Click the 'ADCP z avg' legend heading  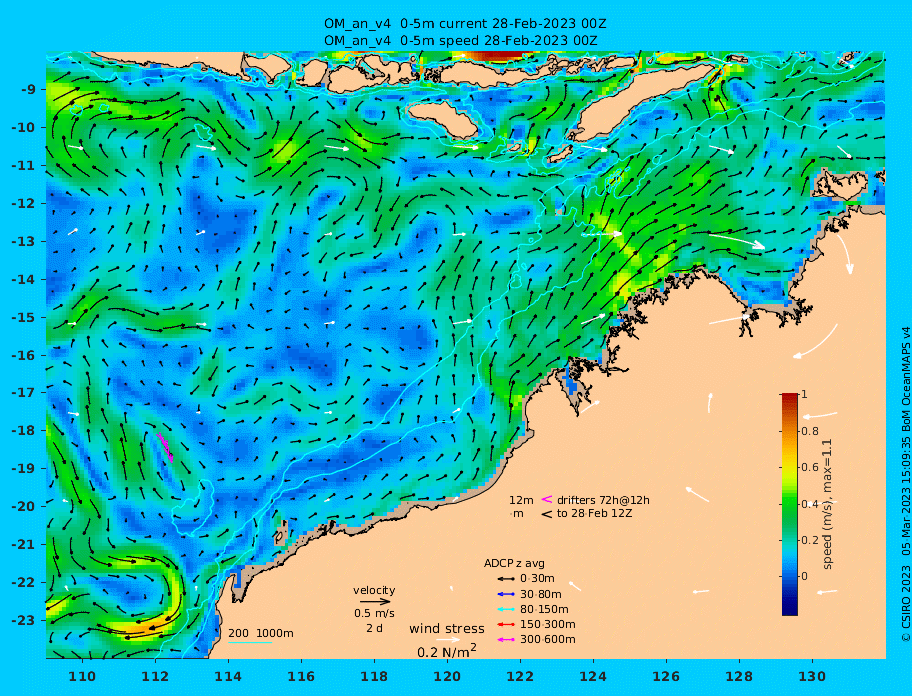[514, 563]
